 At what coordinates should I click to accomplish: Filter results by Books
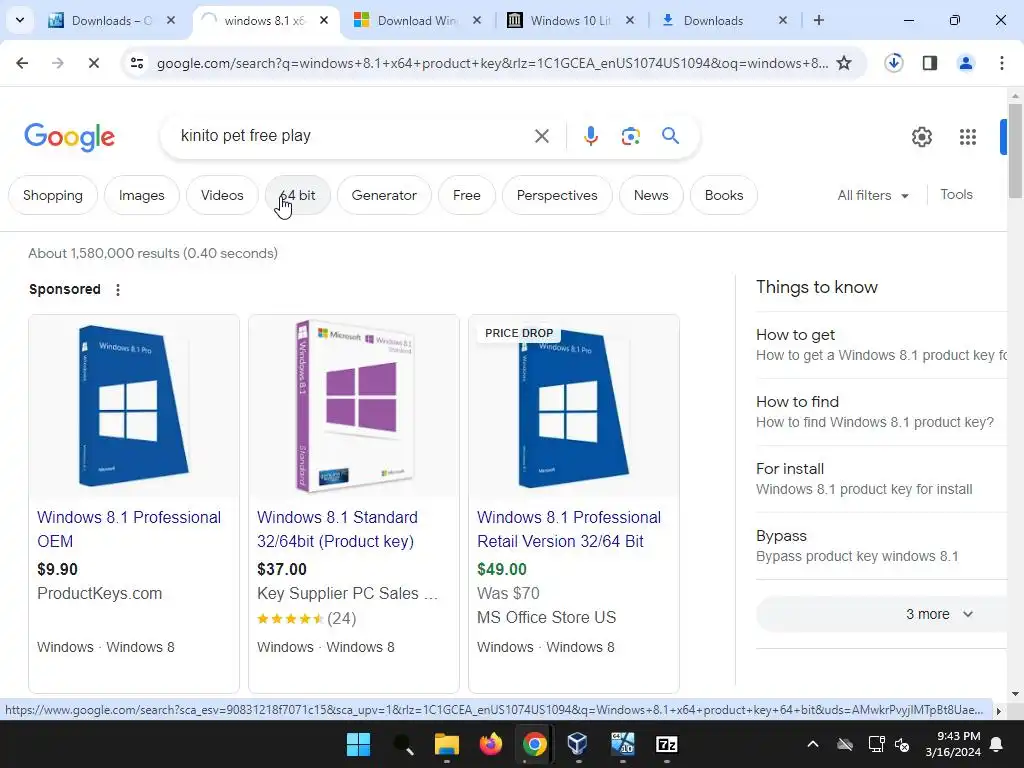[724, 195]
